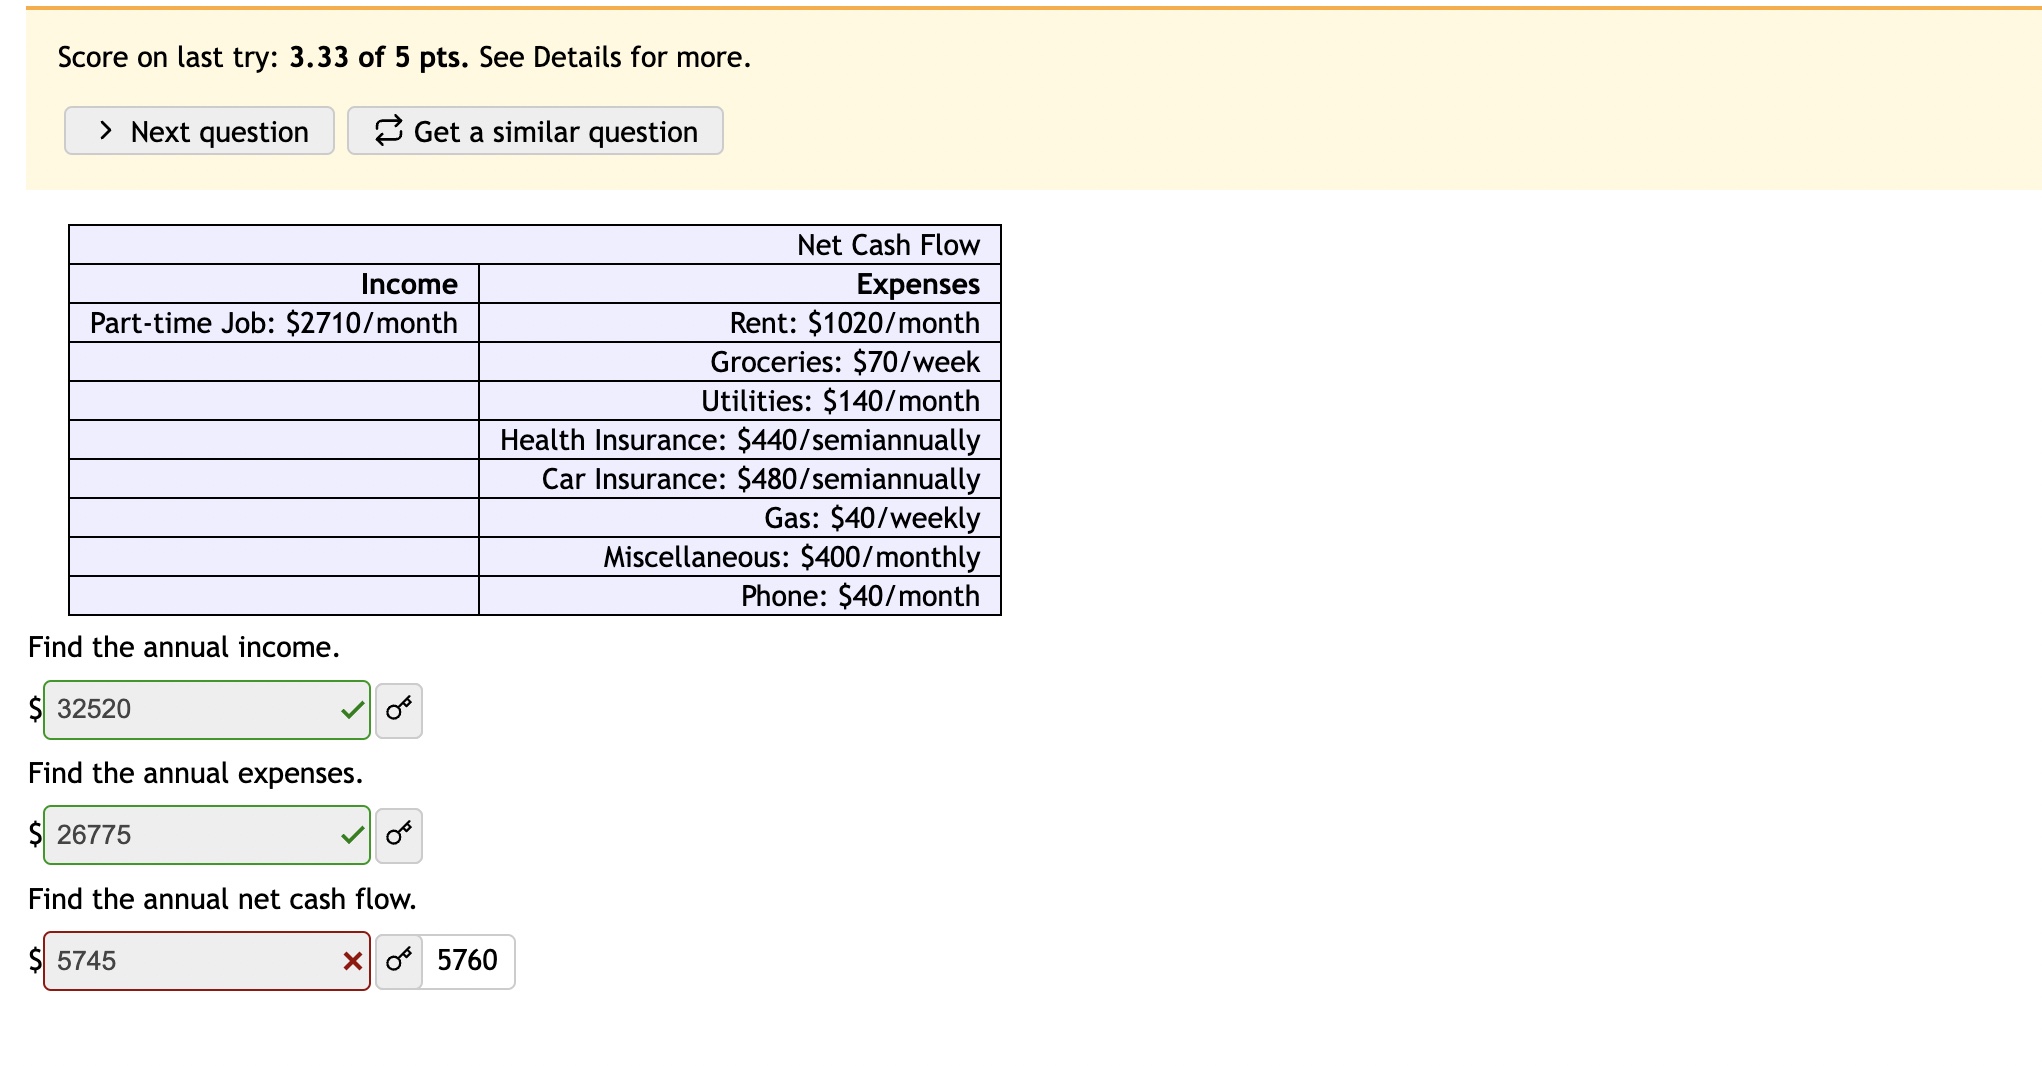
Task: Click the correct answer value 5760
Action: click(x=467, y=961)
